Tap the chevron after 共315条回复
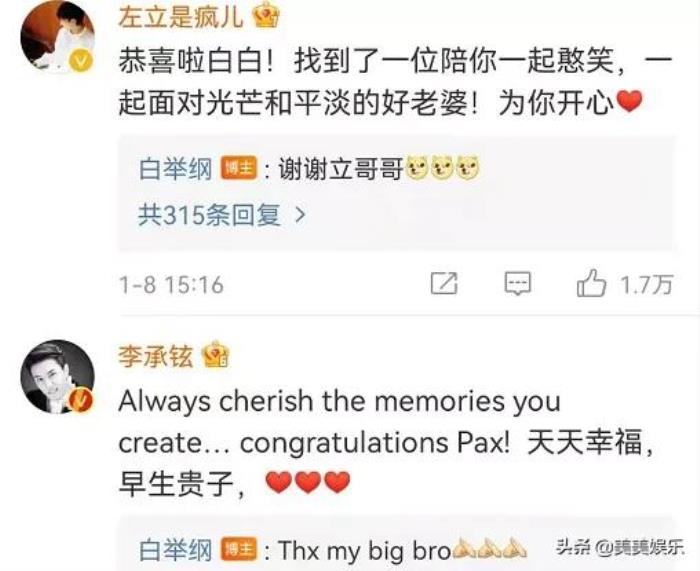The height and width of the screenshot is (571, 700). [301, 215]
